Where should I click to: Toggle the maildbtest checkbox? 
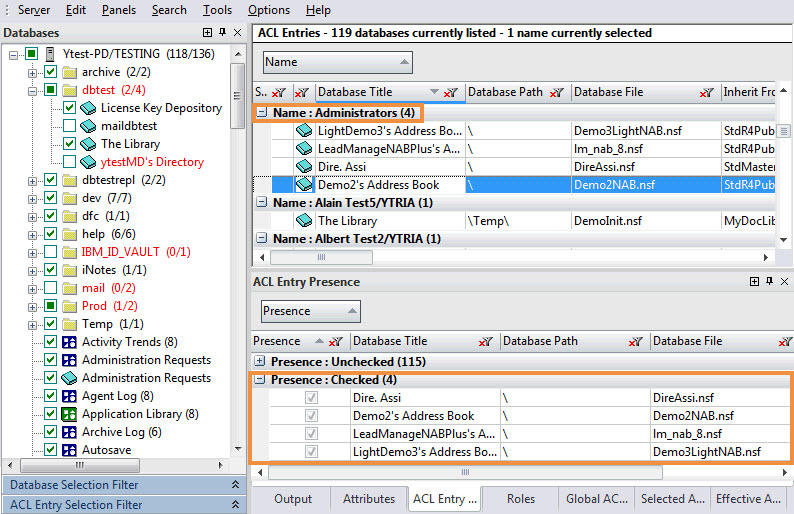click(69, 126)
